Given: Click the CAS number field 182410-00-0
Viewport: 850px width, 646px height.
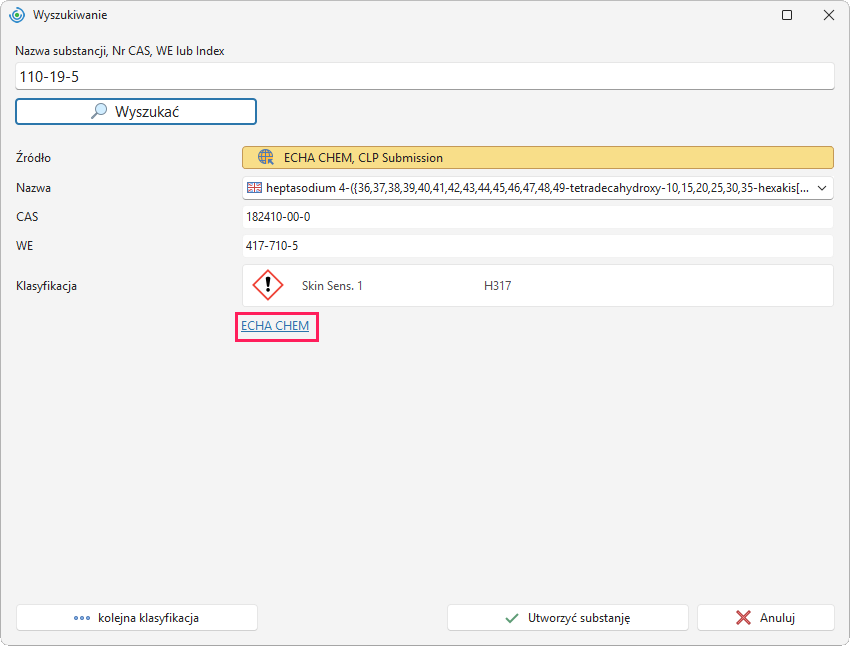Looking at the screenshot, I should [537, 217].
